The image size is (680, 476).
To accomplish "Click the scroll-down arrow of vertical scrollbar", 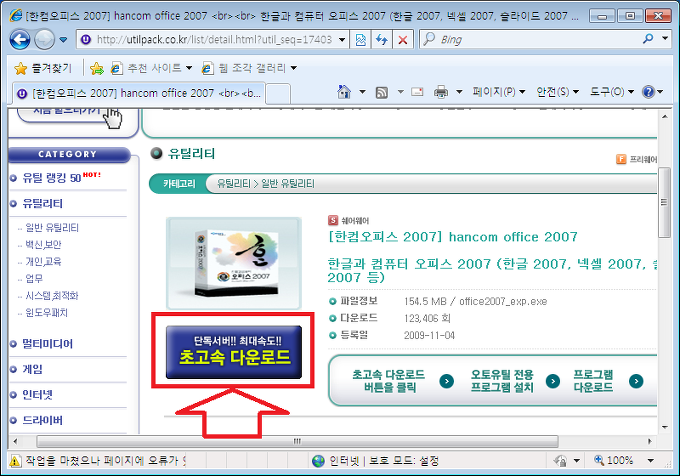I will pyautogui.click(x=664, y=427).
